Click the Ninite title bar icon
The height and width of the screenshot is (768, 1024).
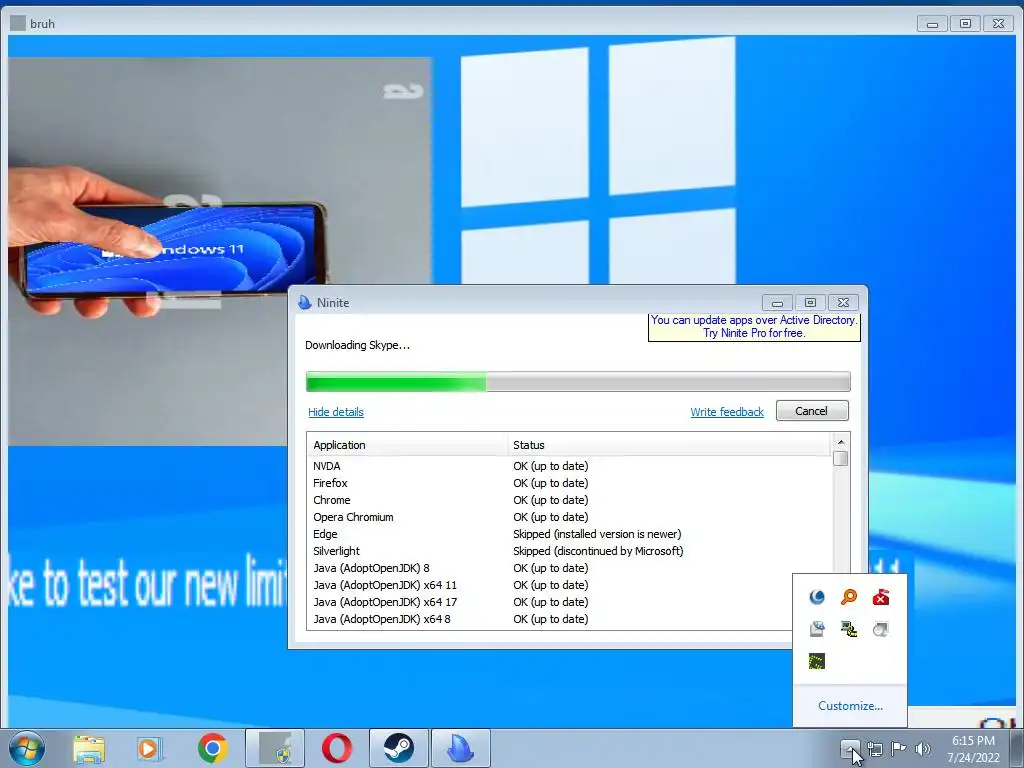(304, 302)
